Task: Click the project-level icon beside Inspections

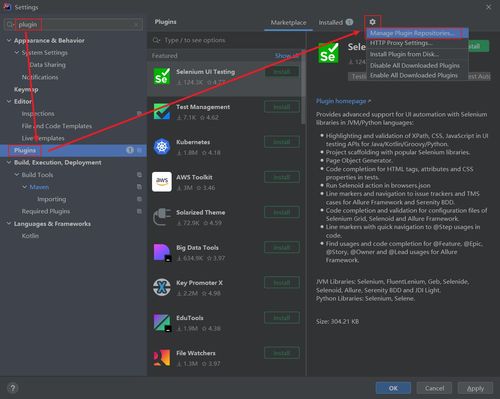Action: pyautogui.click(x=139, y=114)
